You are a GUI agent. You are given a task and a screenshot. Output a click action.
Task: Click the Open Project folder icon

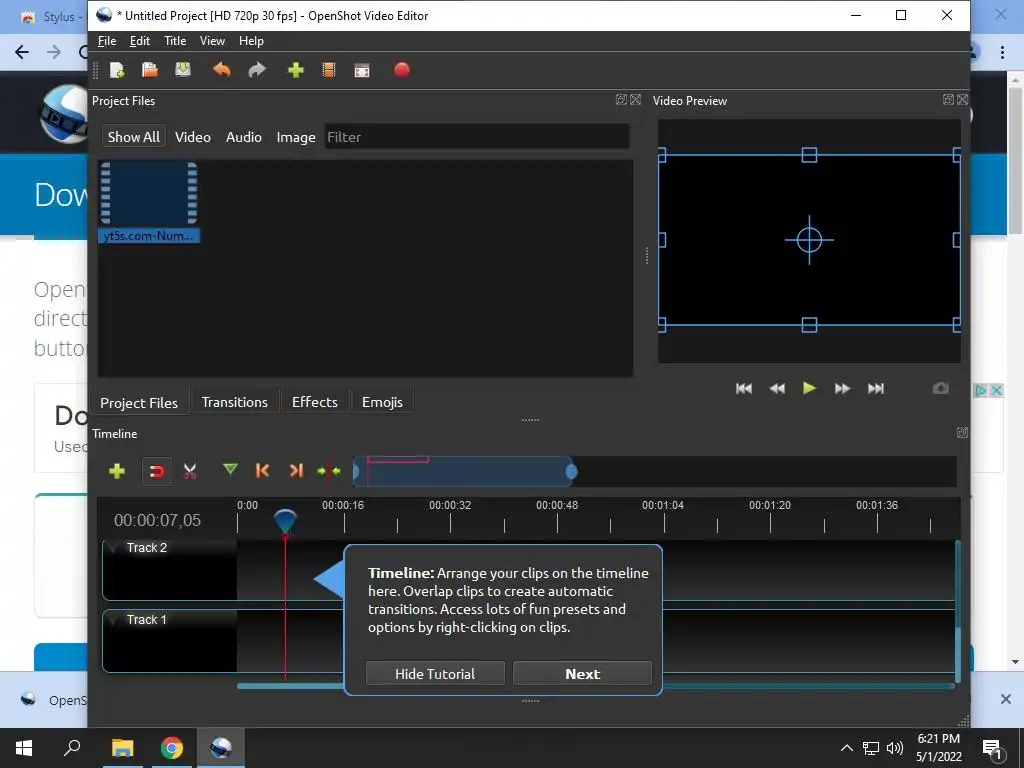click(150, 70)
